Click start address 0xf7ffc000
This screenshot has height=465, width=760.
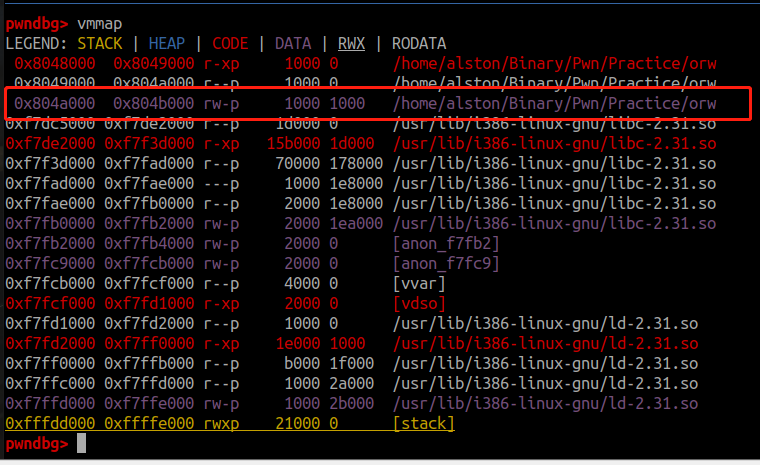(x=50, y=383)
